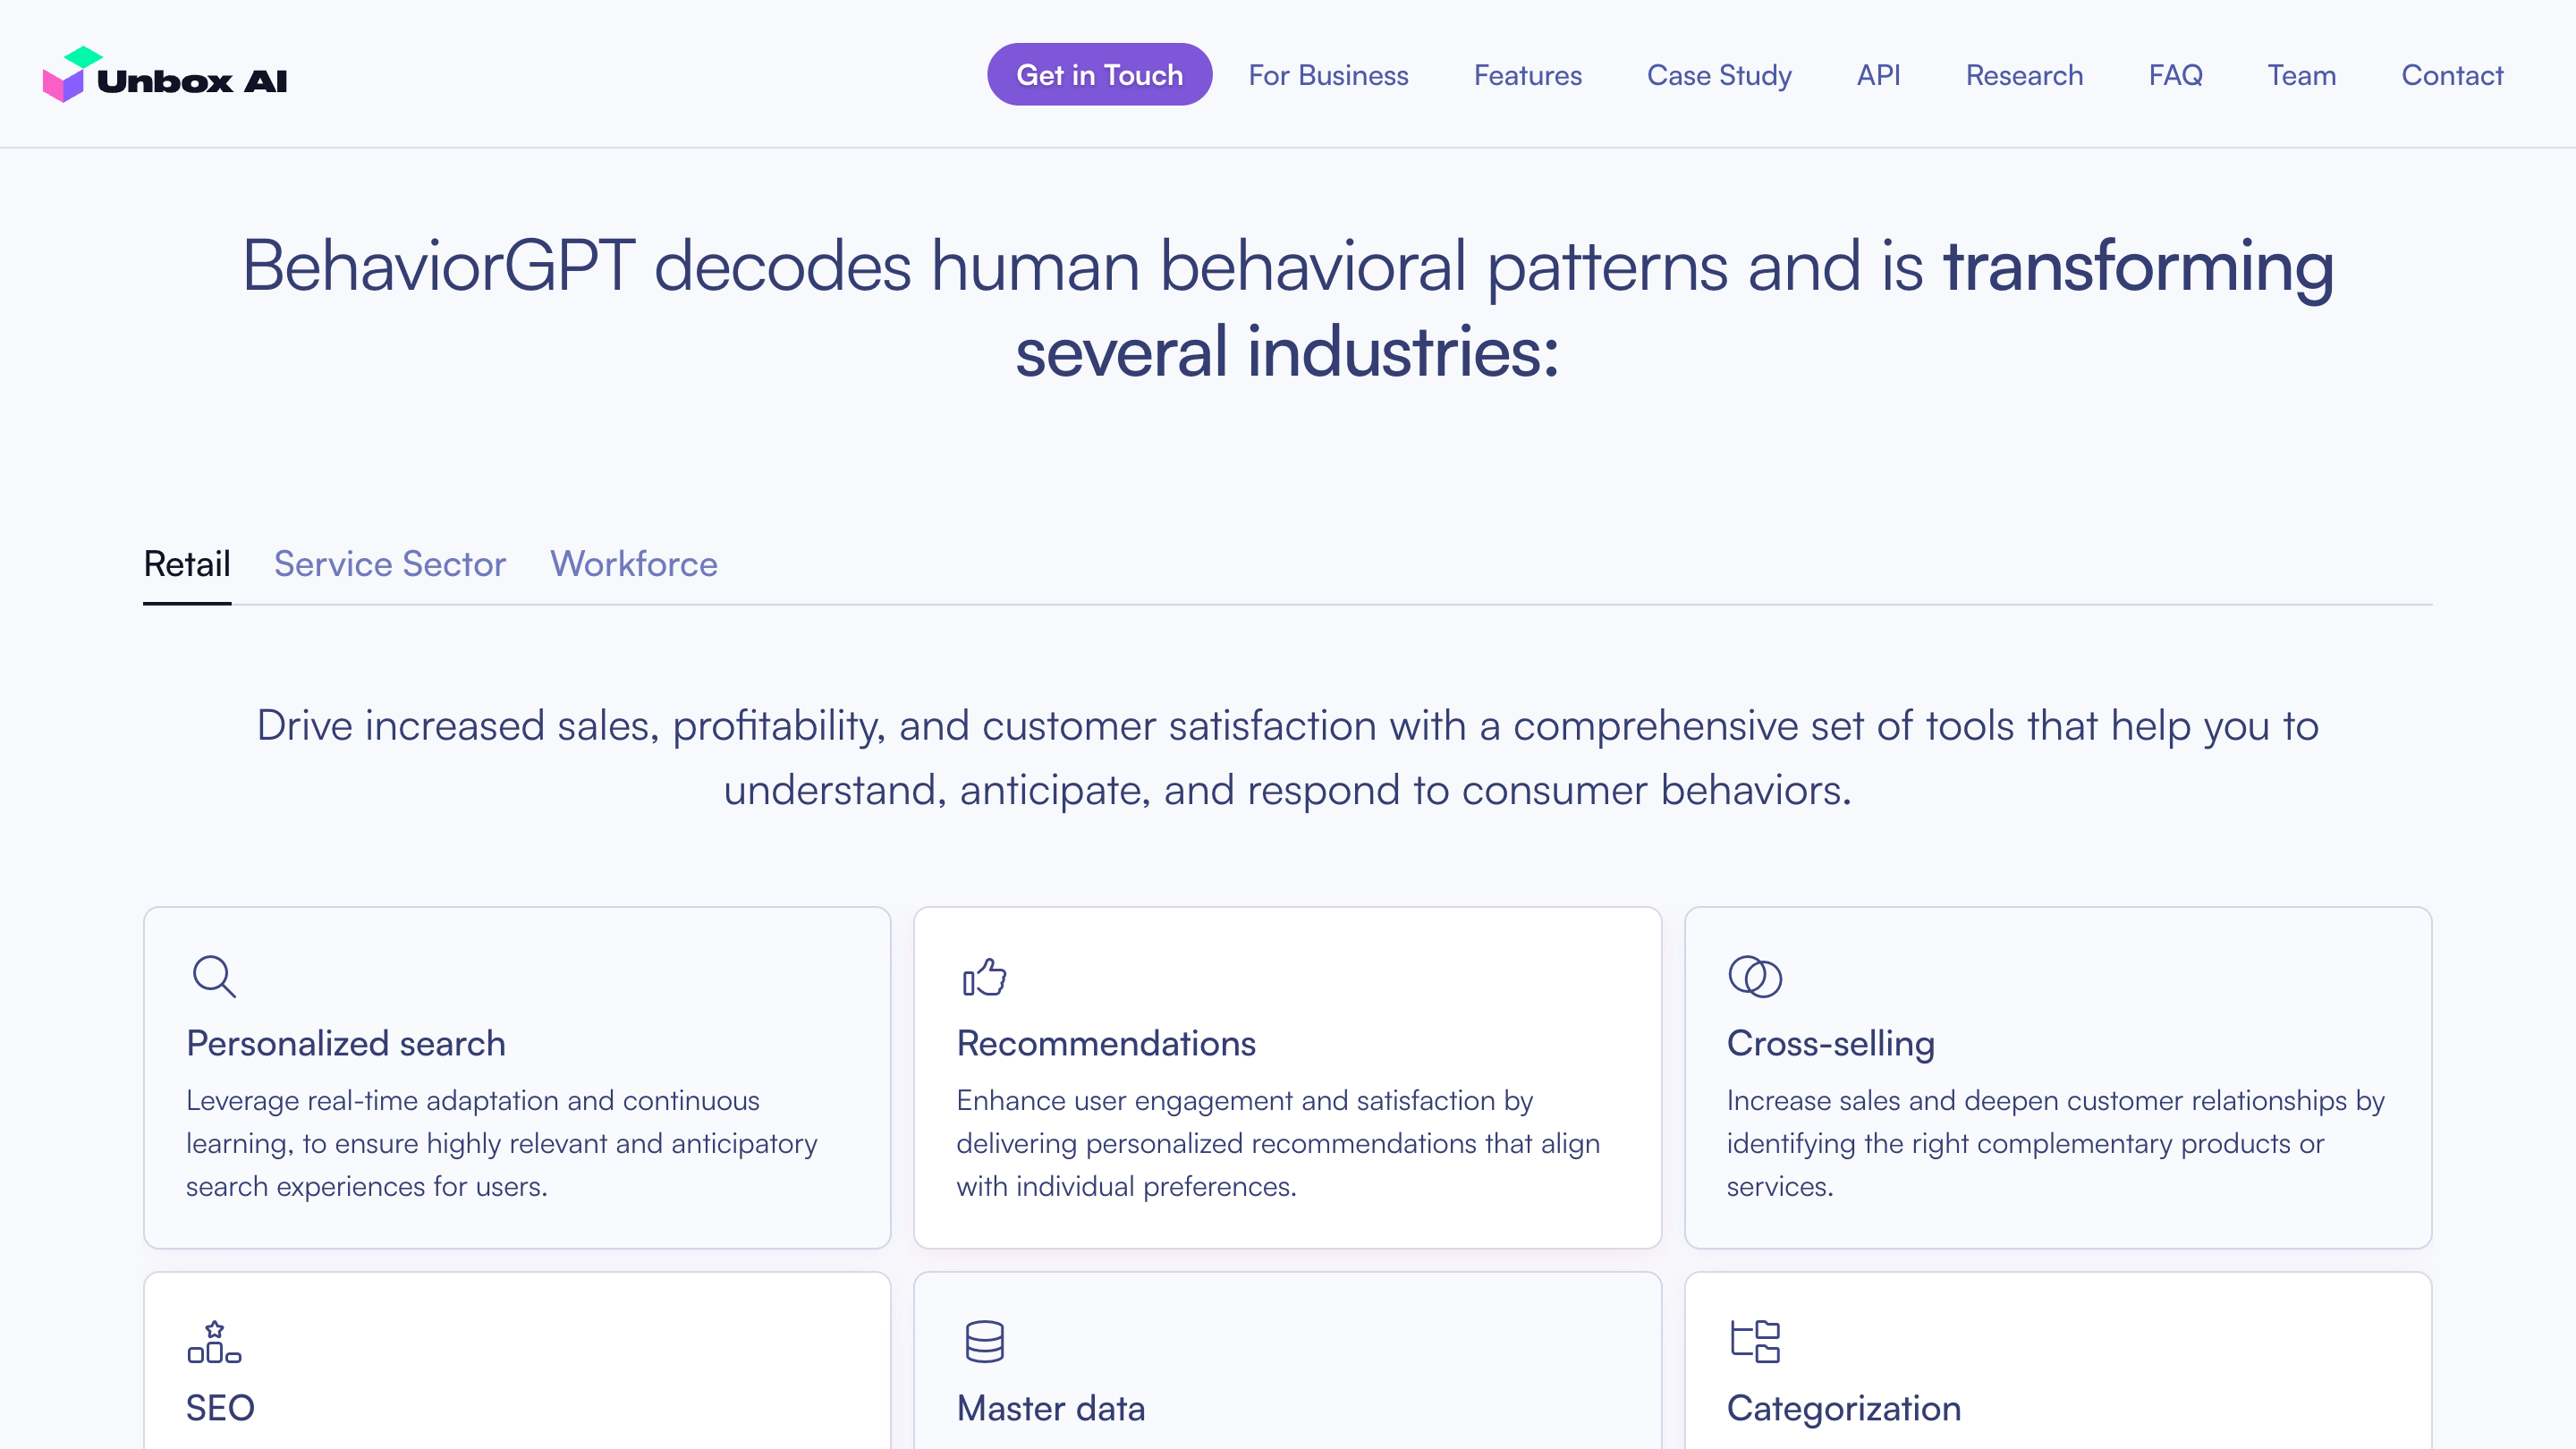2576x1449 pixels.
Task: Select the Retail tab
Action: 187,564
